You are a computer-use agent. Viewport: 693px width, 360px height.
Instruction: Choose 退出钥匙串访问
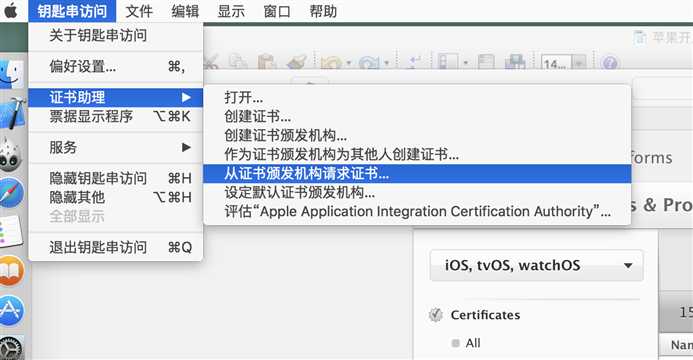[x=116, y=247]
